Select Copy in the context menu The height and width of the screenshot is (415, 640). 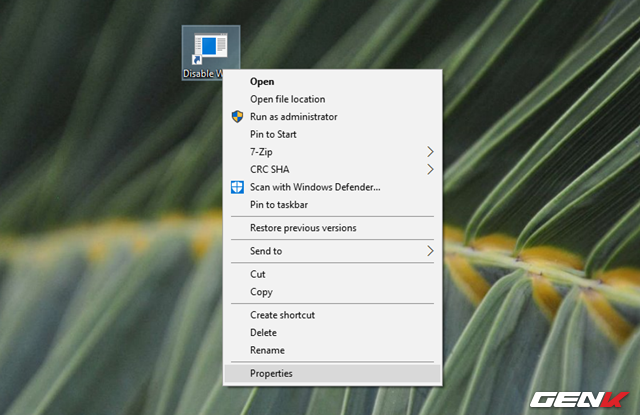tap(332, 292)
